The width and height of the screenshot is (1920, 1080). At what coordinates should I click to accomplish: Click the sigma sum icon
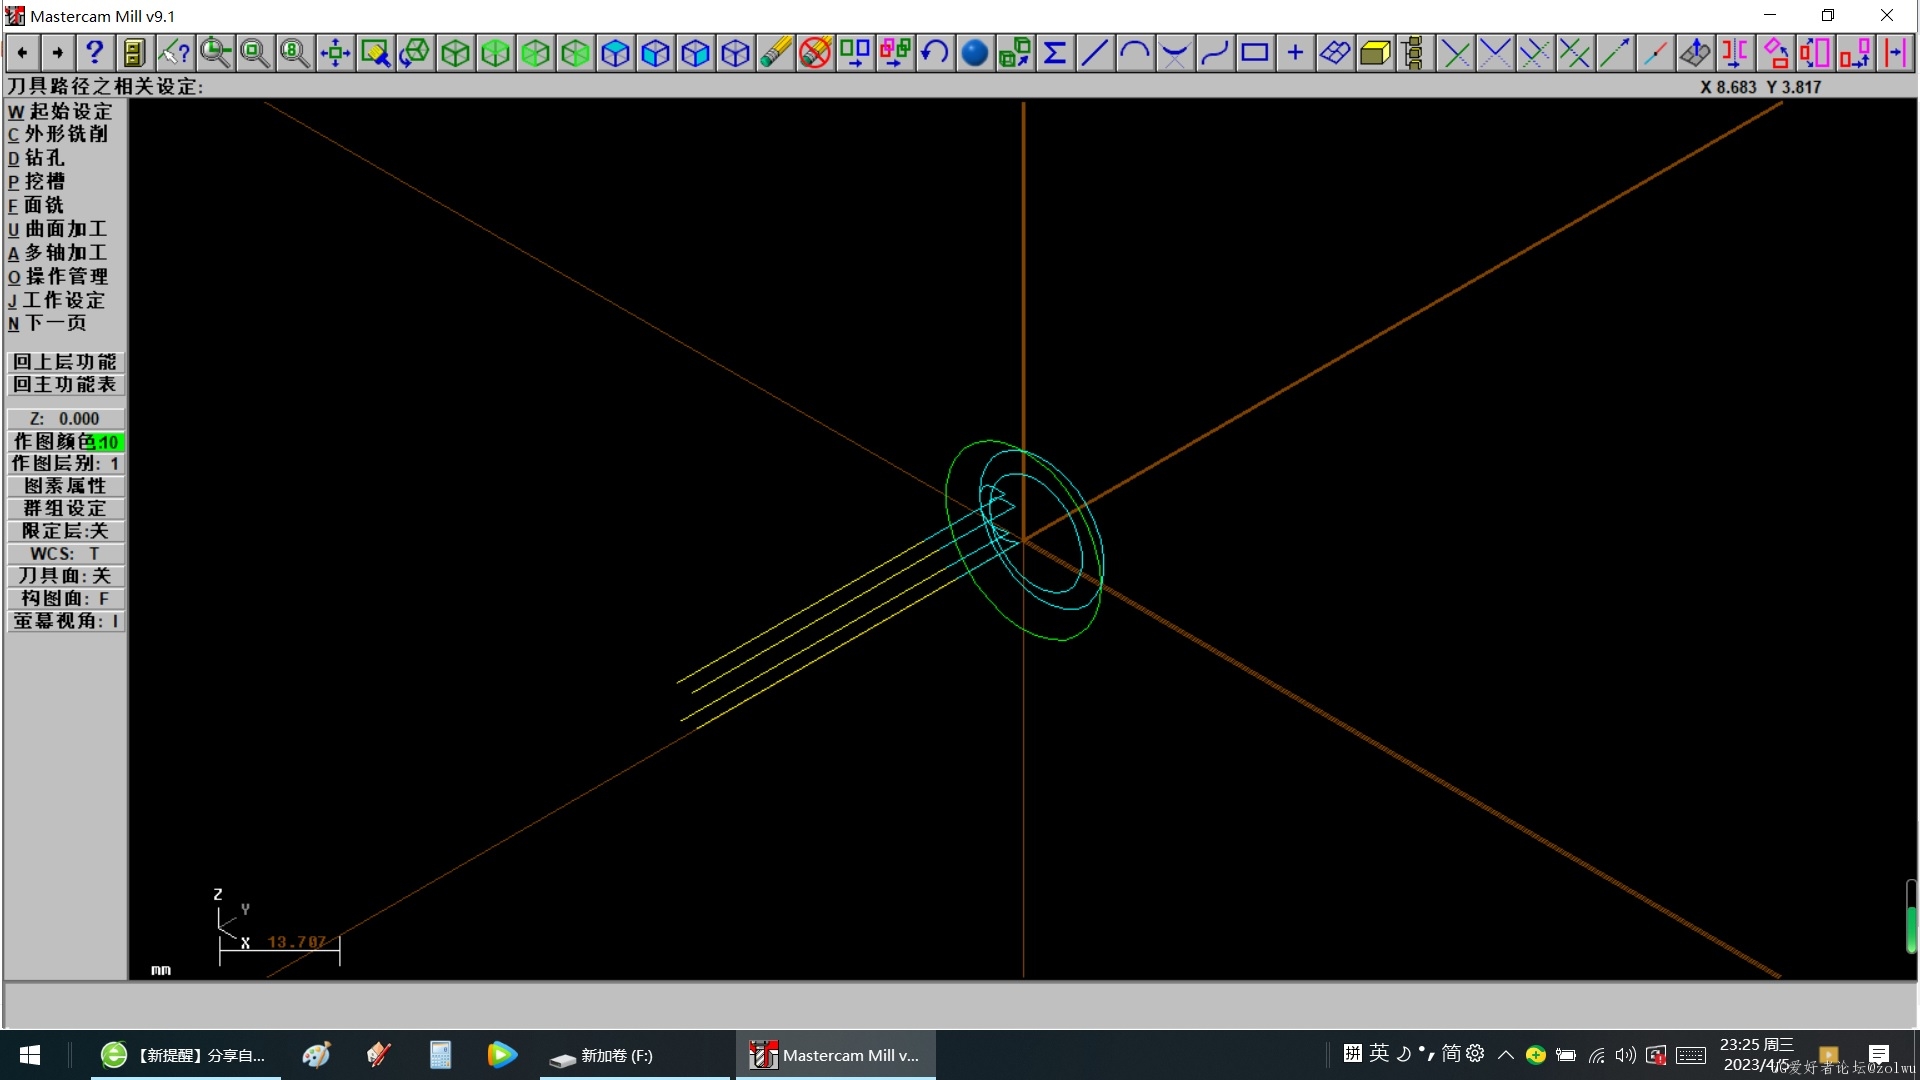click(x=1055, y=52)
